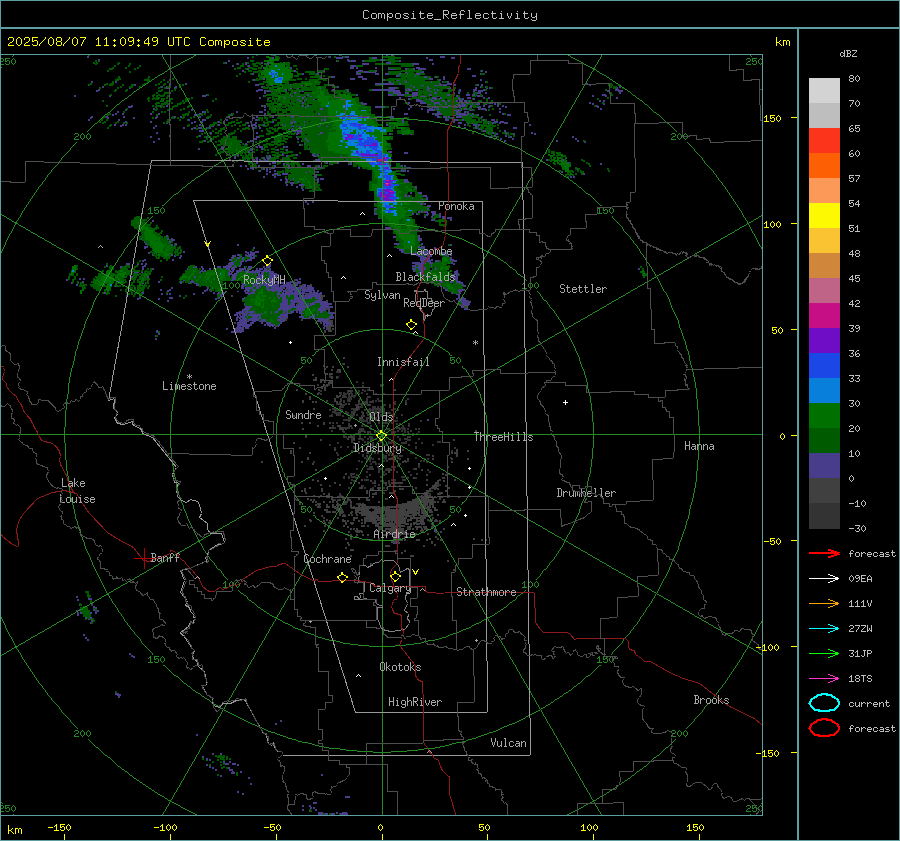
Task: Select the magenta 39 dBZ color swatch
Action: pos(824,315)
